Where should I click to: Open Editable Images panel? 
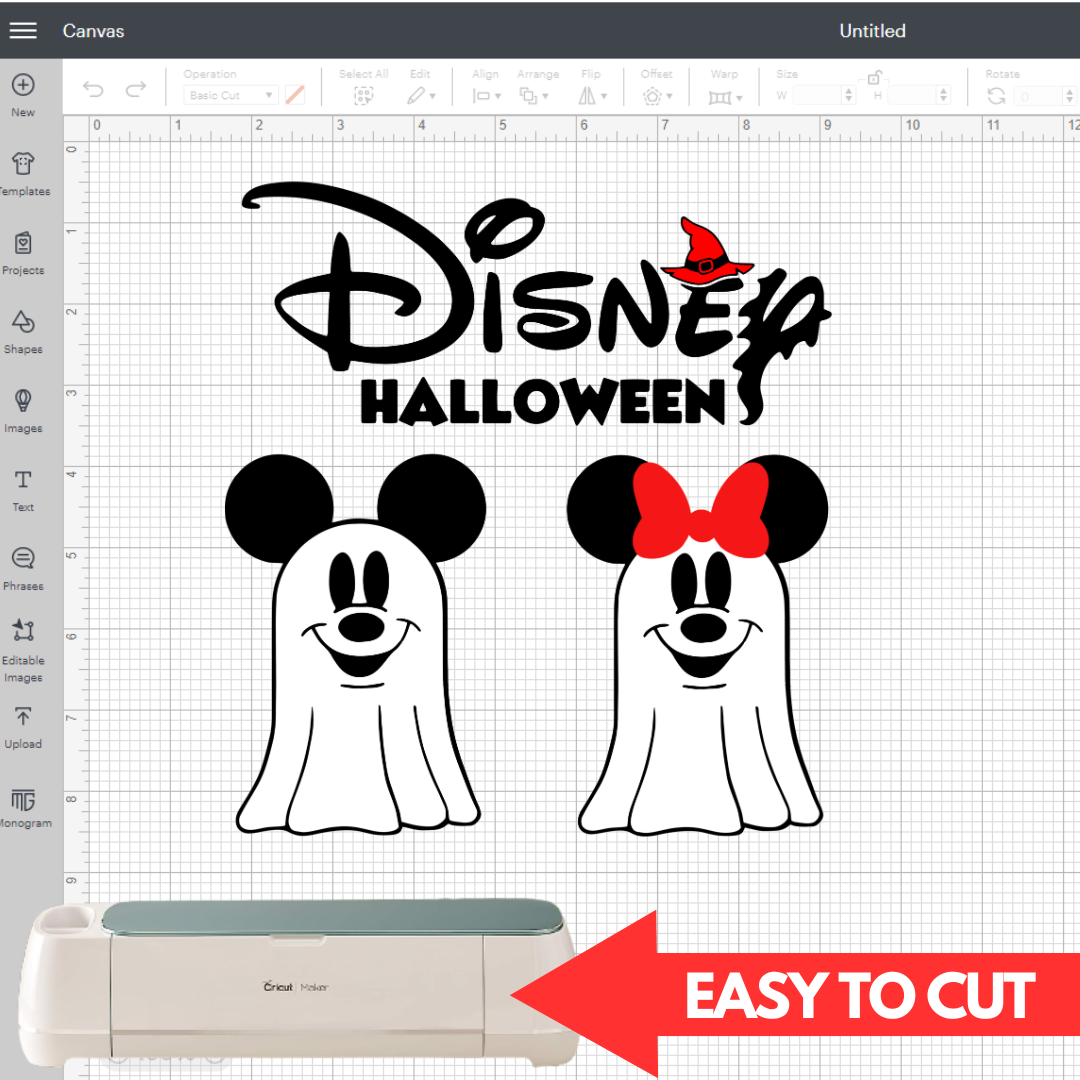(x=23, y=650)
